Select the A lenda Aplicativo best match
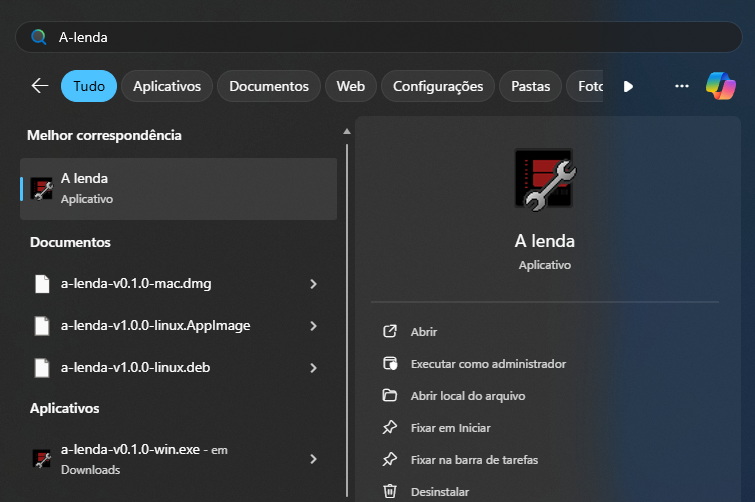This screenshot has width=755, height=502. click(178, 189)
